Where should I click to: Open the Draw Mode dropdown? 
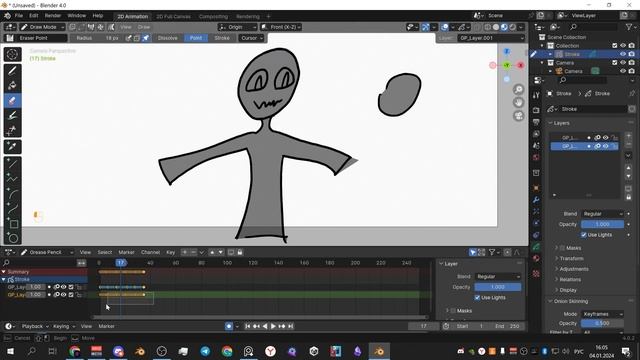coord(42,27)
